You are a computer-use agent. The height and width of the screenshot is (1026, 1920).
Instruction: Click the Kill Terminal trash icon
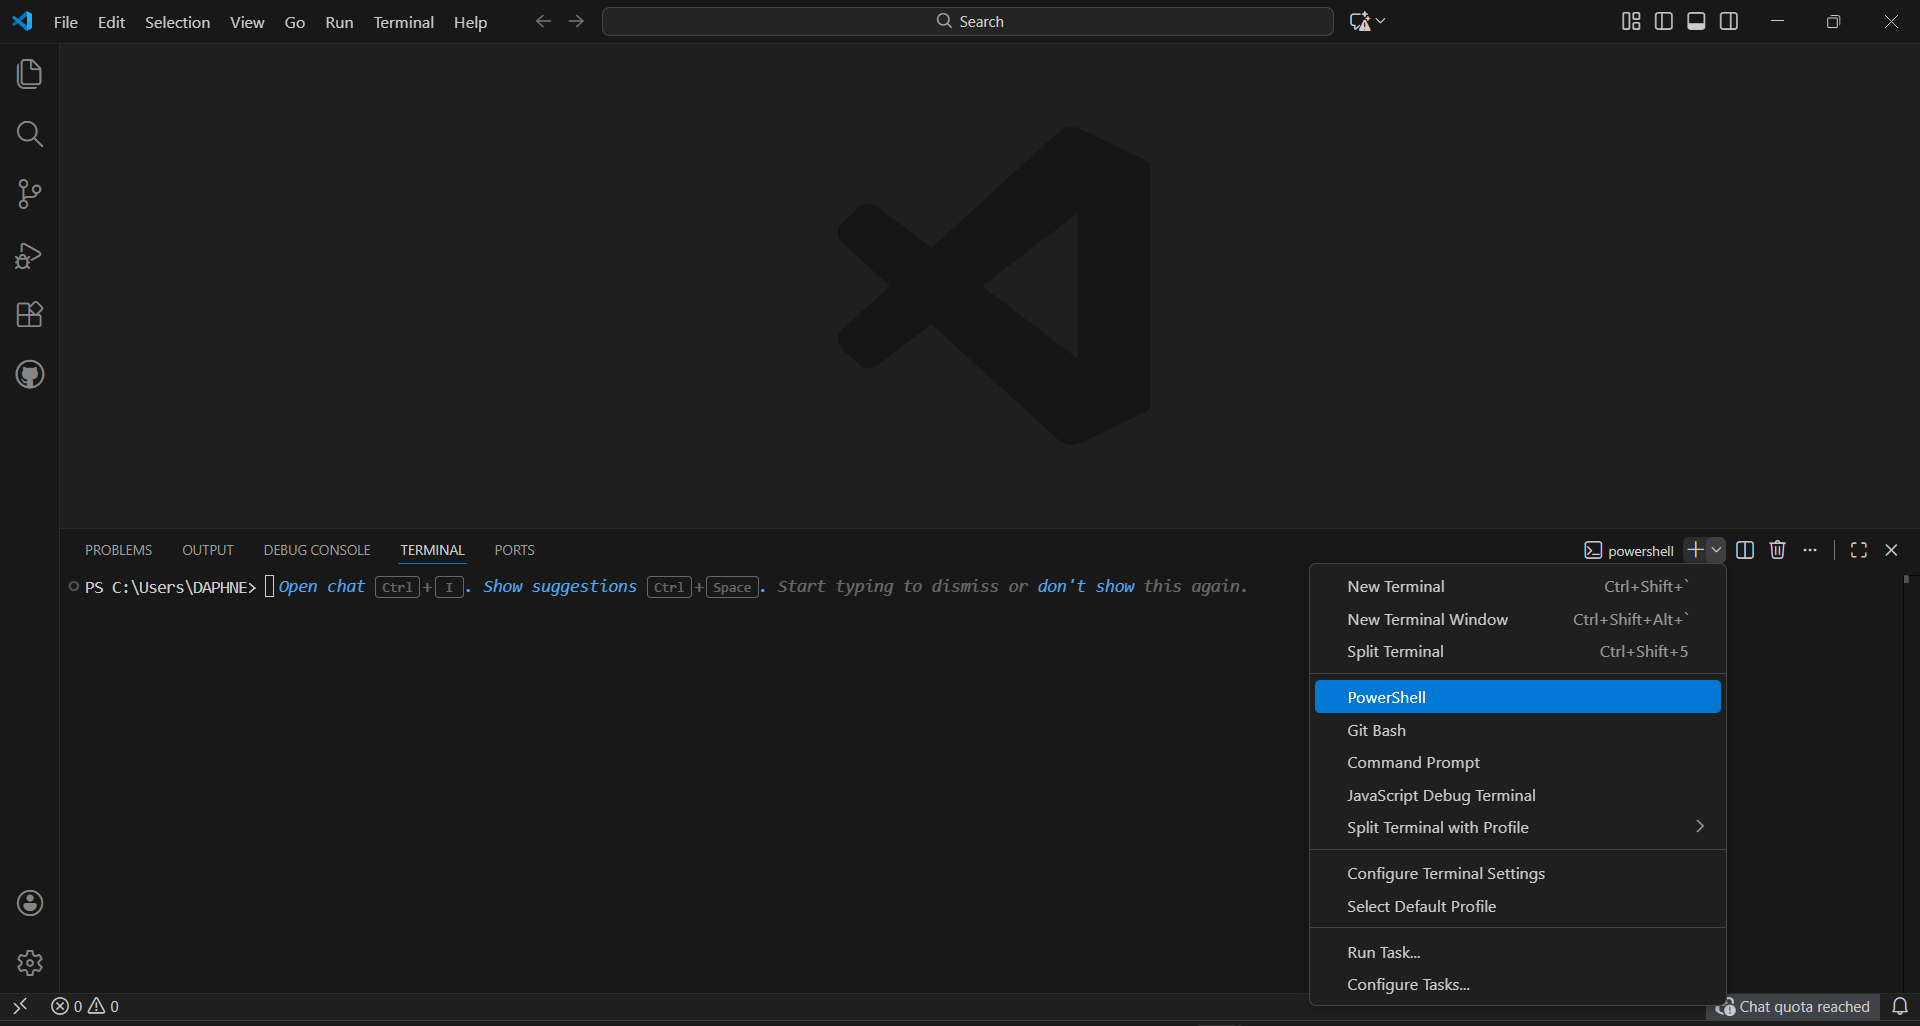point(1777,550)
